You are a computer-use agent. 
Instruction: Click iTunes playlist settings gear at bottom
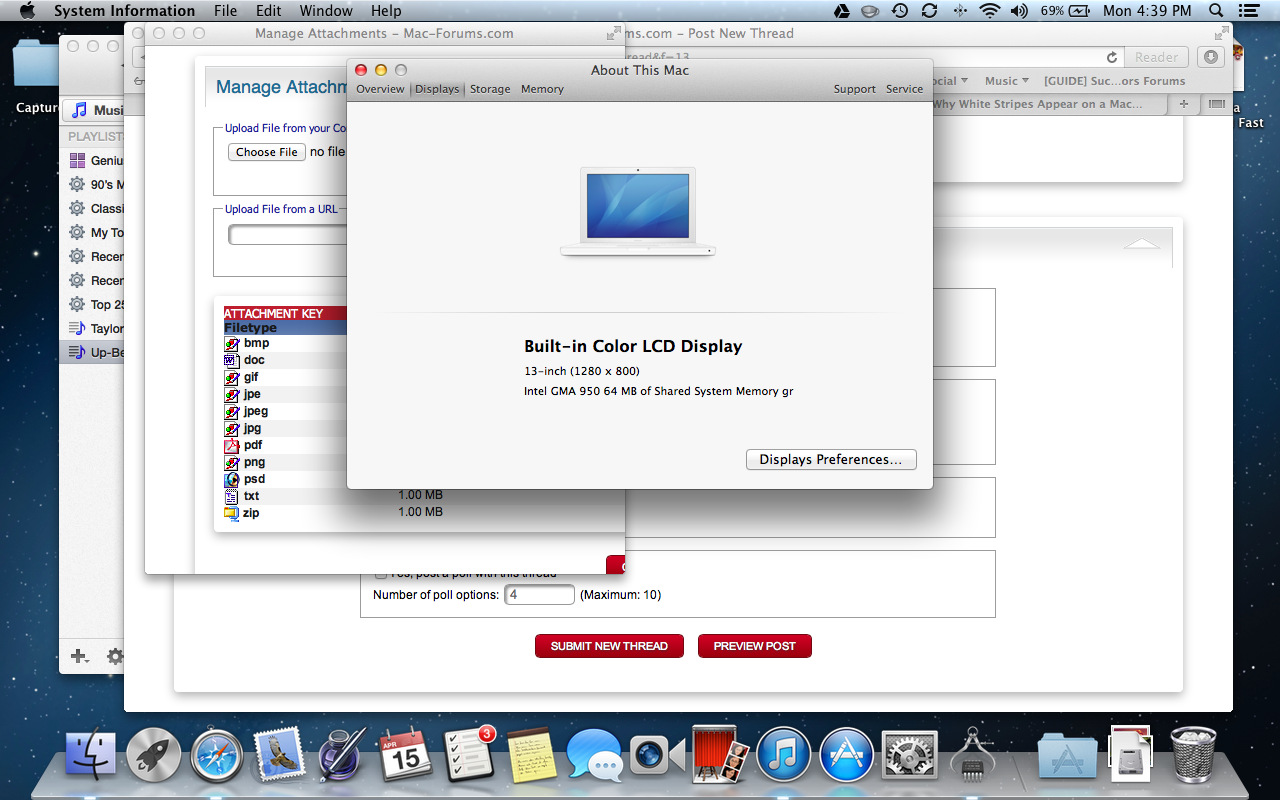[x=116, y=656]
